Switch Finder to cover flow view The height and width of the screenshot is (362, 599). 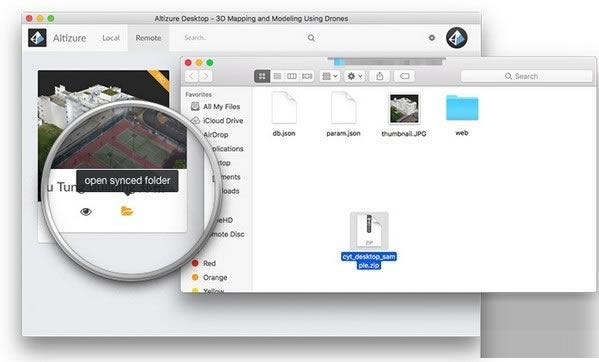click(x=307, y=76)
